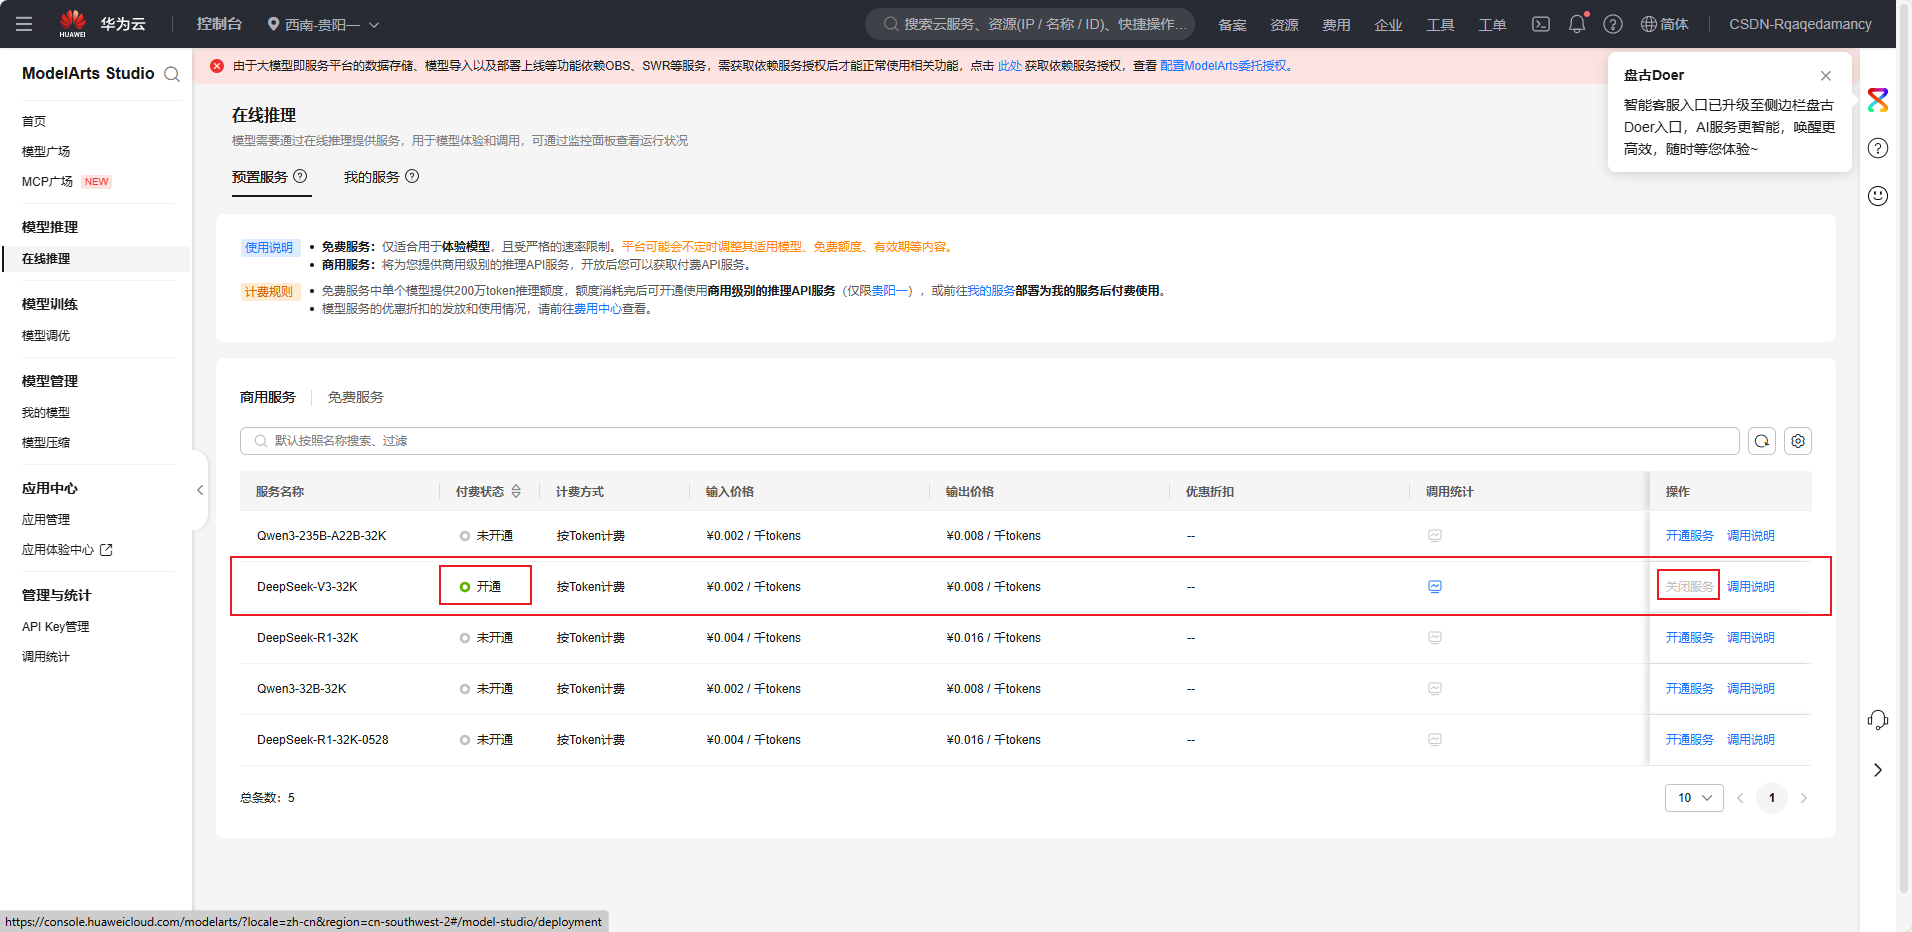The image size is (1912, 932).
Task: Open page size dropdown showing 10
Action: pyautogui.click(x=1694, y=798)
